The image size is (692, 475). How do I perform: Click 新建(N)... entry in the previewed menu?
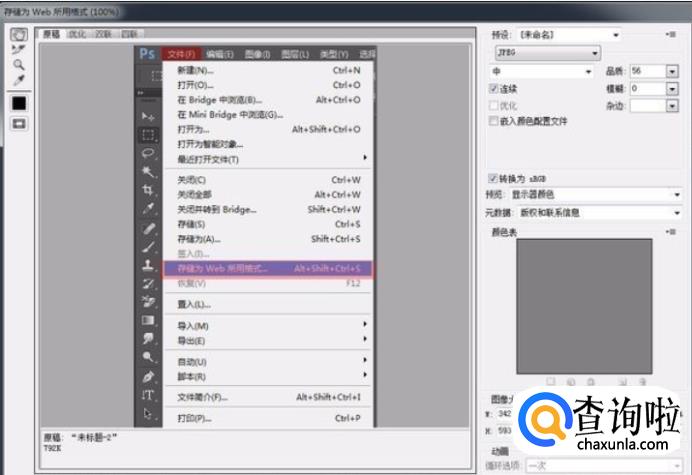click(268, 70)
